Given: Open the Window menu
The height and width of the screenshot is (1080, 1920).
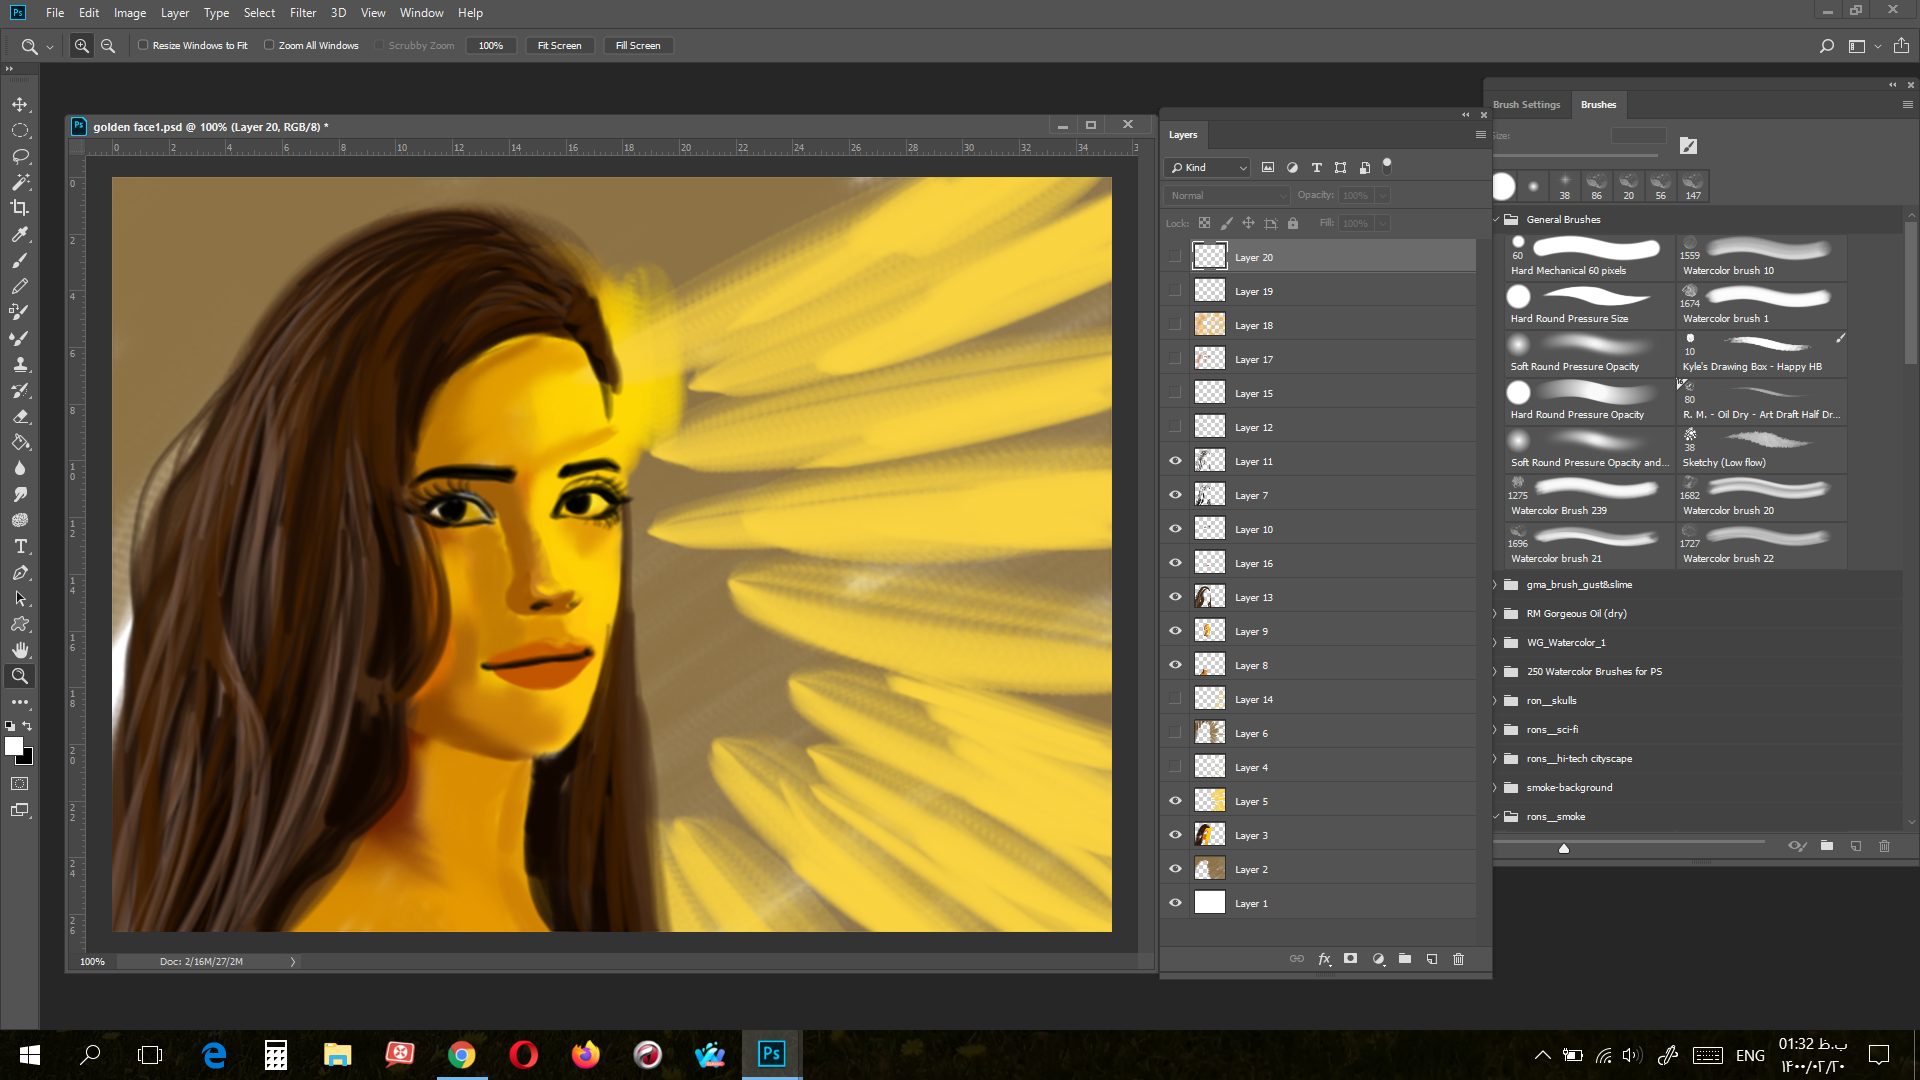Looking at the screenshot, I should [x=421, y=13].
